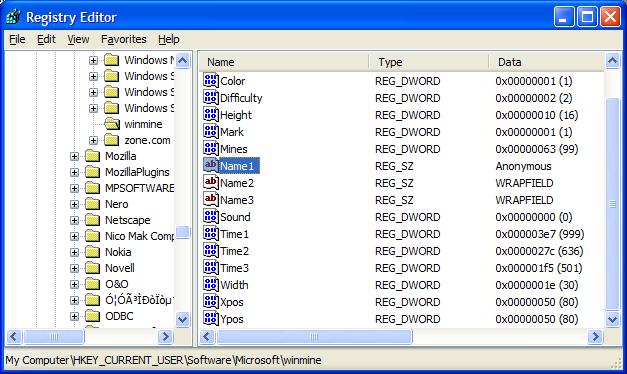Screen dimensions: 627x374
Task: Expand the Nico Mak Computing key
Action: tap(74, 236)
